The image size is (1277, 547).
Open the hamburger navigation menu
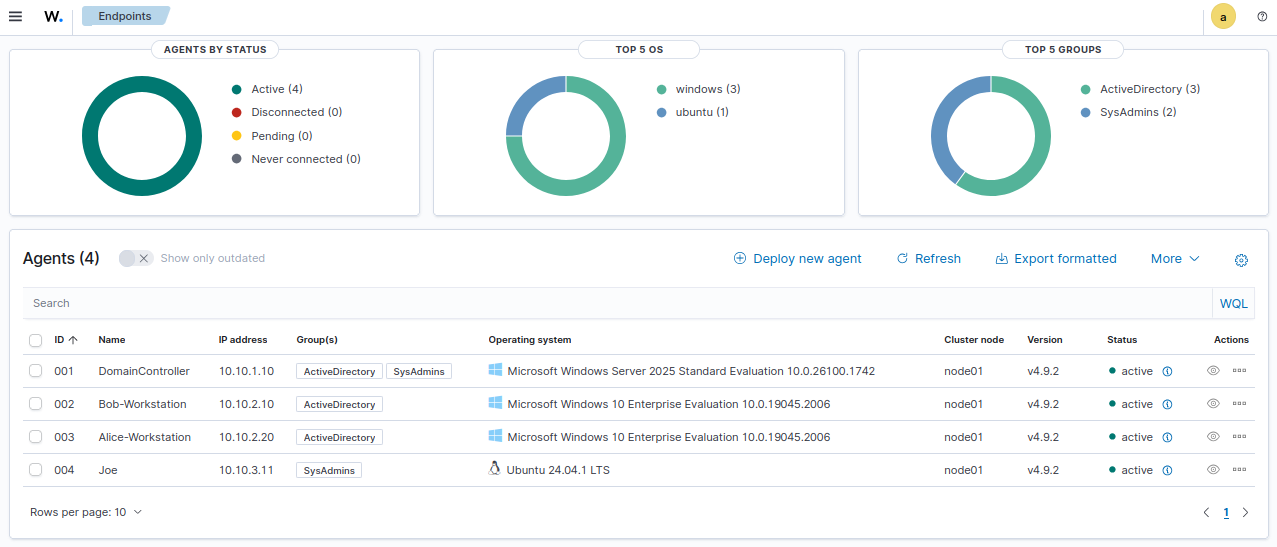point(15,17)
